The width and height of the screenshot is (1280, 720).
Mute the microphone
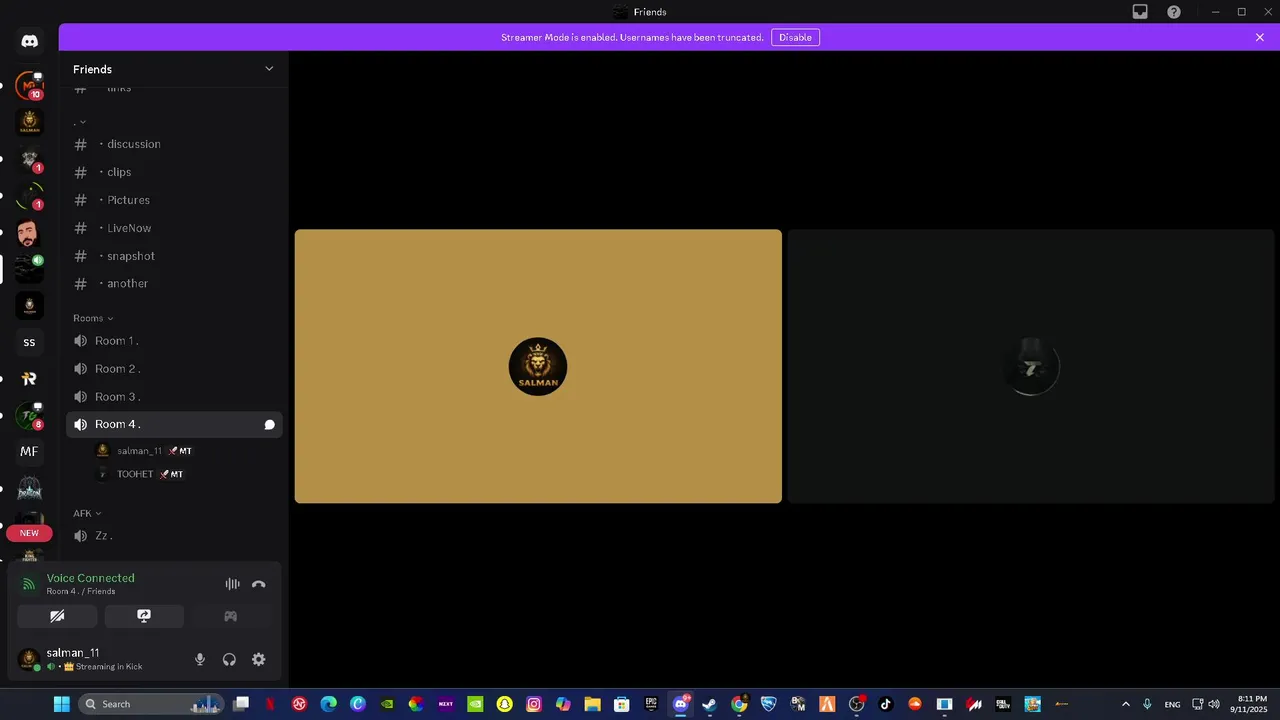pyautogui.click(x=200, y=659)
